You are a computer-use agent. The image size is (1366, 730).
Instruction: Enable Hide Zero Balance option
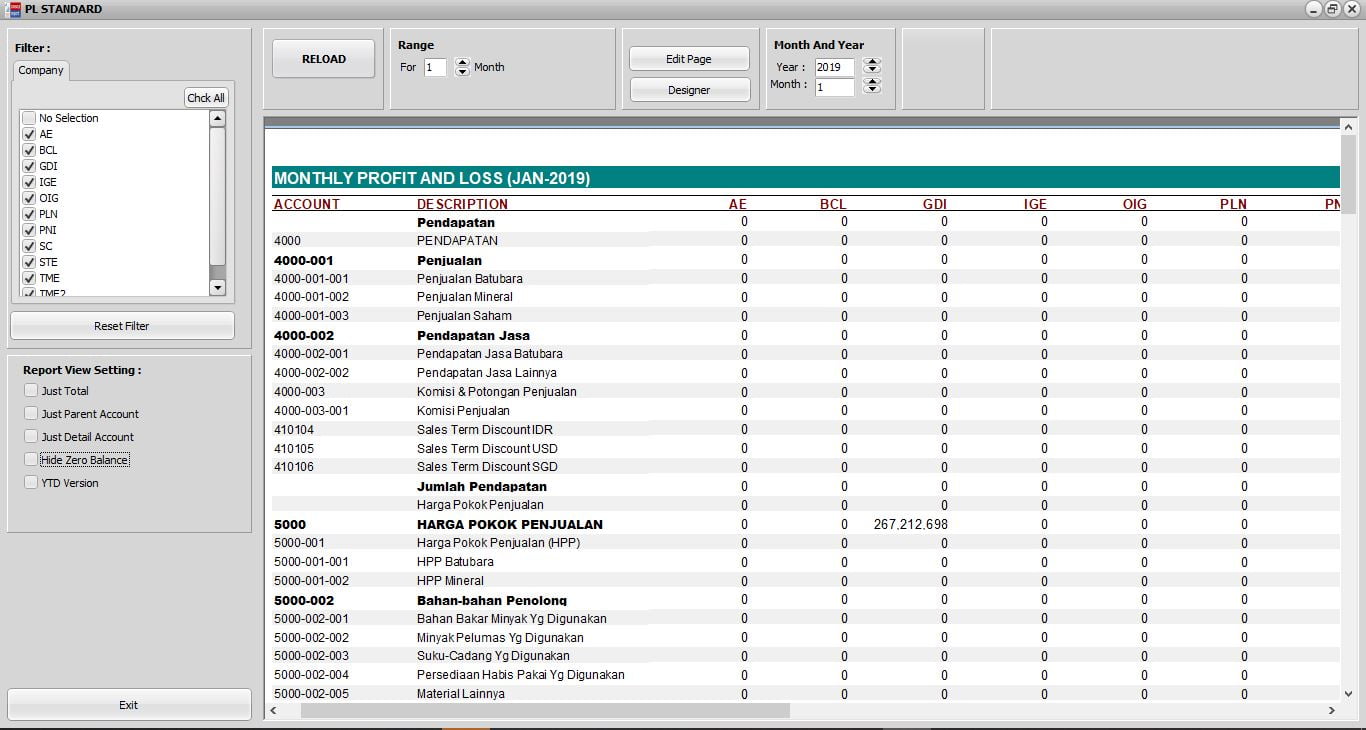32,460
